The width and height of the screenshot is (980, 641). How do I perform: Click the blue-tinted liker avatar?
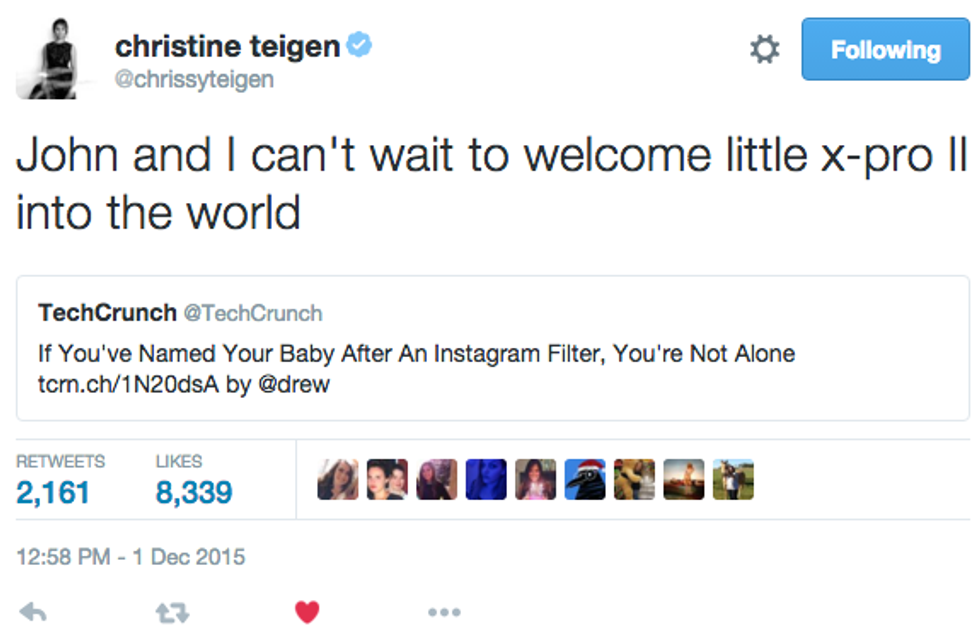point(486,480)
